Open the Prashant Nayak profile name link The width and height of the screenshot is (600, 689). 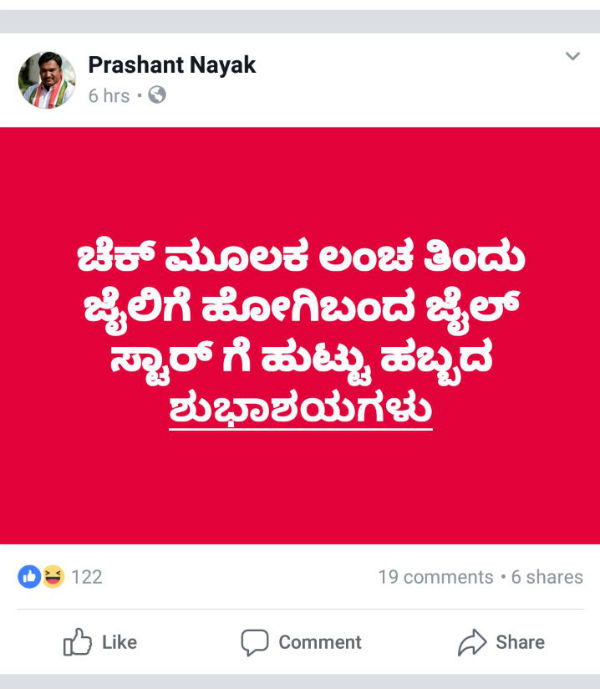(172, 65)
